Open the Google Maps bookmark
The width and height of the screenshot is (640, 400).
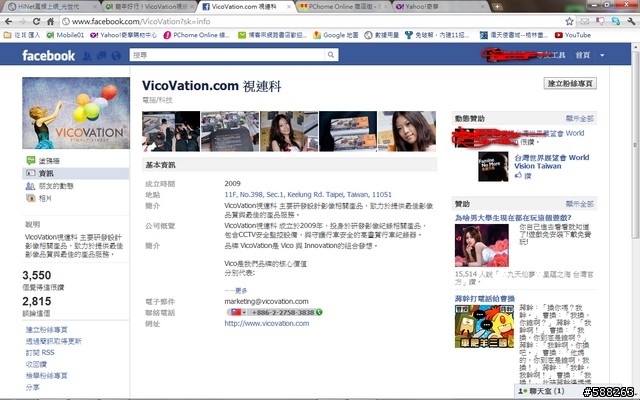pyautogui.click(x=336, y=35)
